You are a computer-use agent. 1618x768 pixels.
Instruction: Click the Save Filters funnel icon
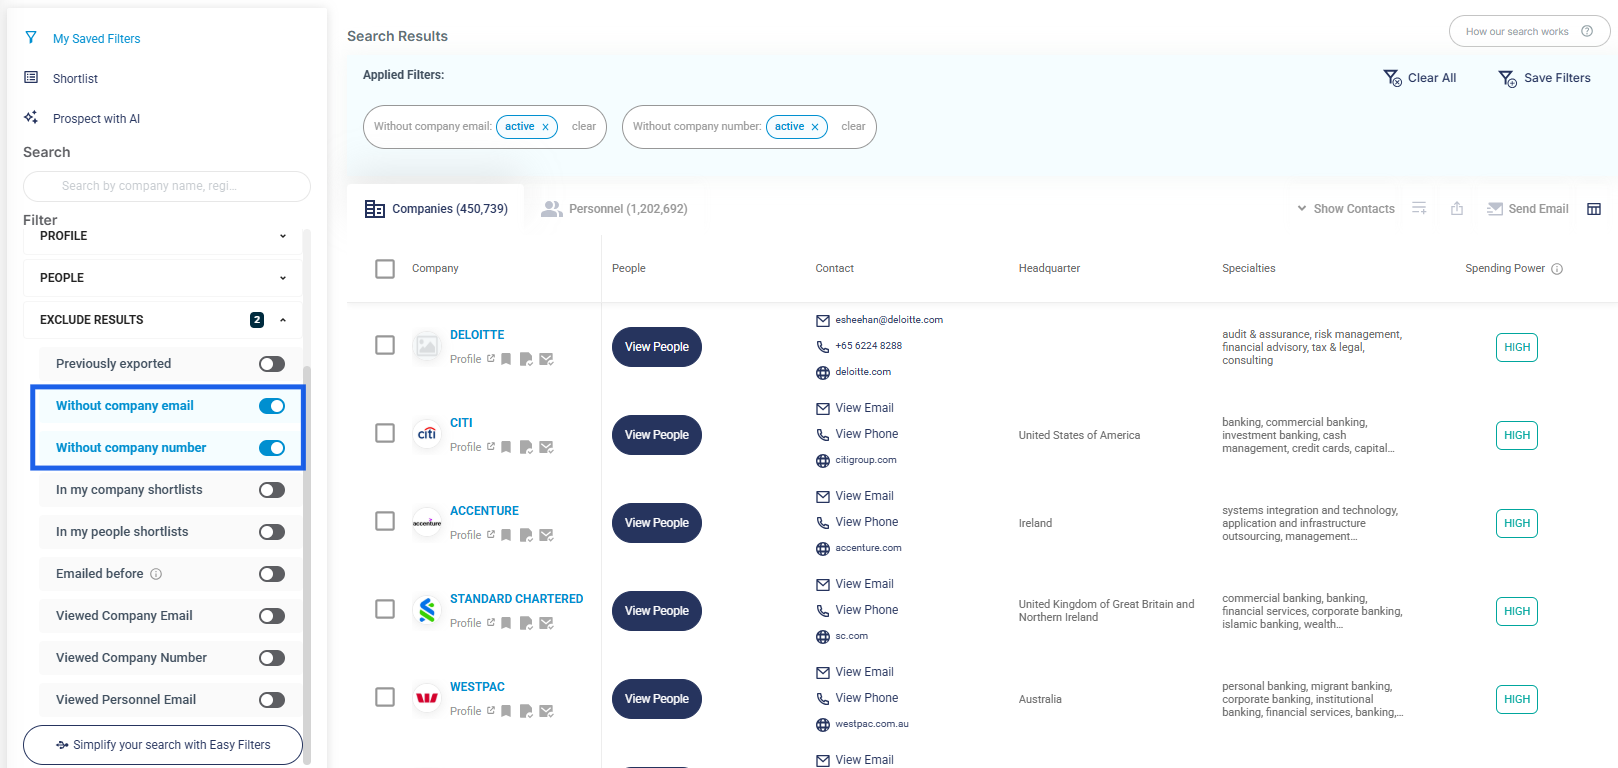[1508, 78]
